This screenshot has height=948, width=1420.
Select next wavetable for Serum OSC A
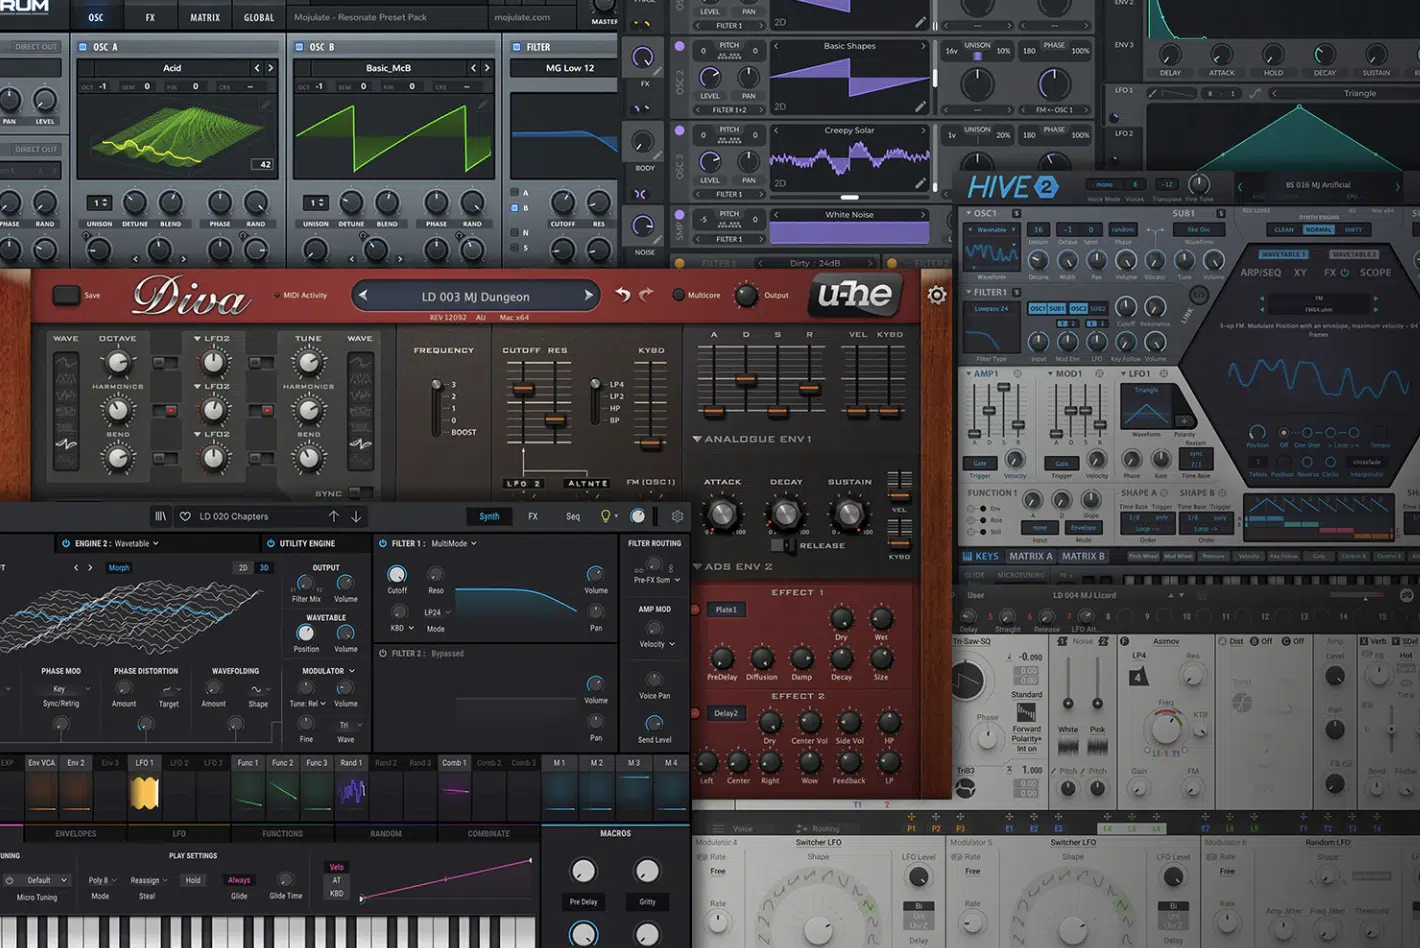(x=270, y=68)
